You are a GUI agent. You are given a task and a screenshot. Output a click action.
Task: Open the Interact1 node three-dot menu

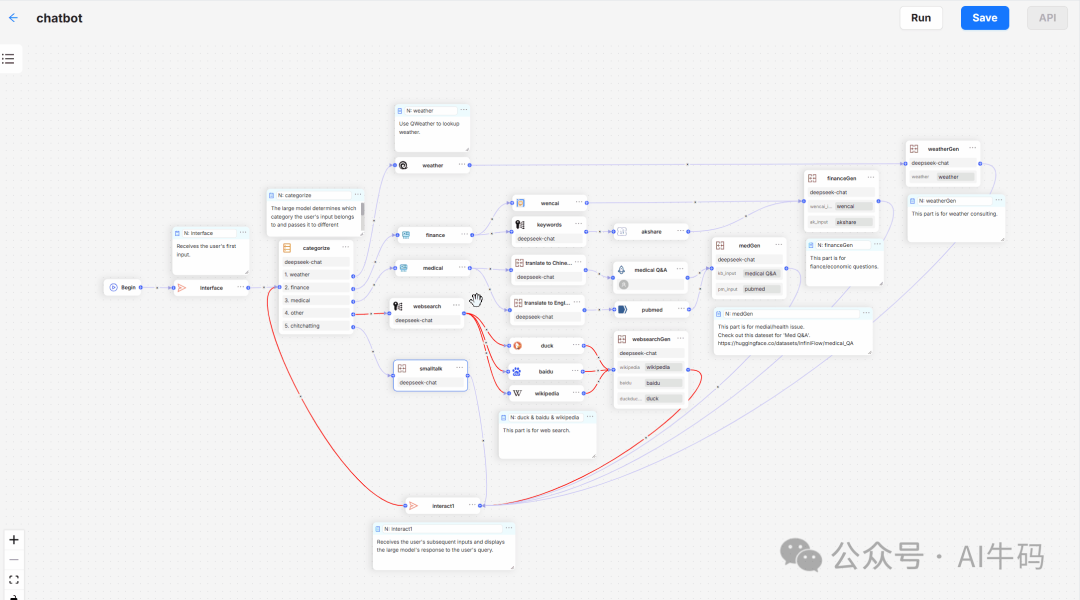472,505
